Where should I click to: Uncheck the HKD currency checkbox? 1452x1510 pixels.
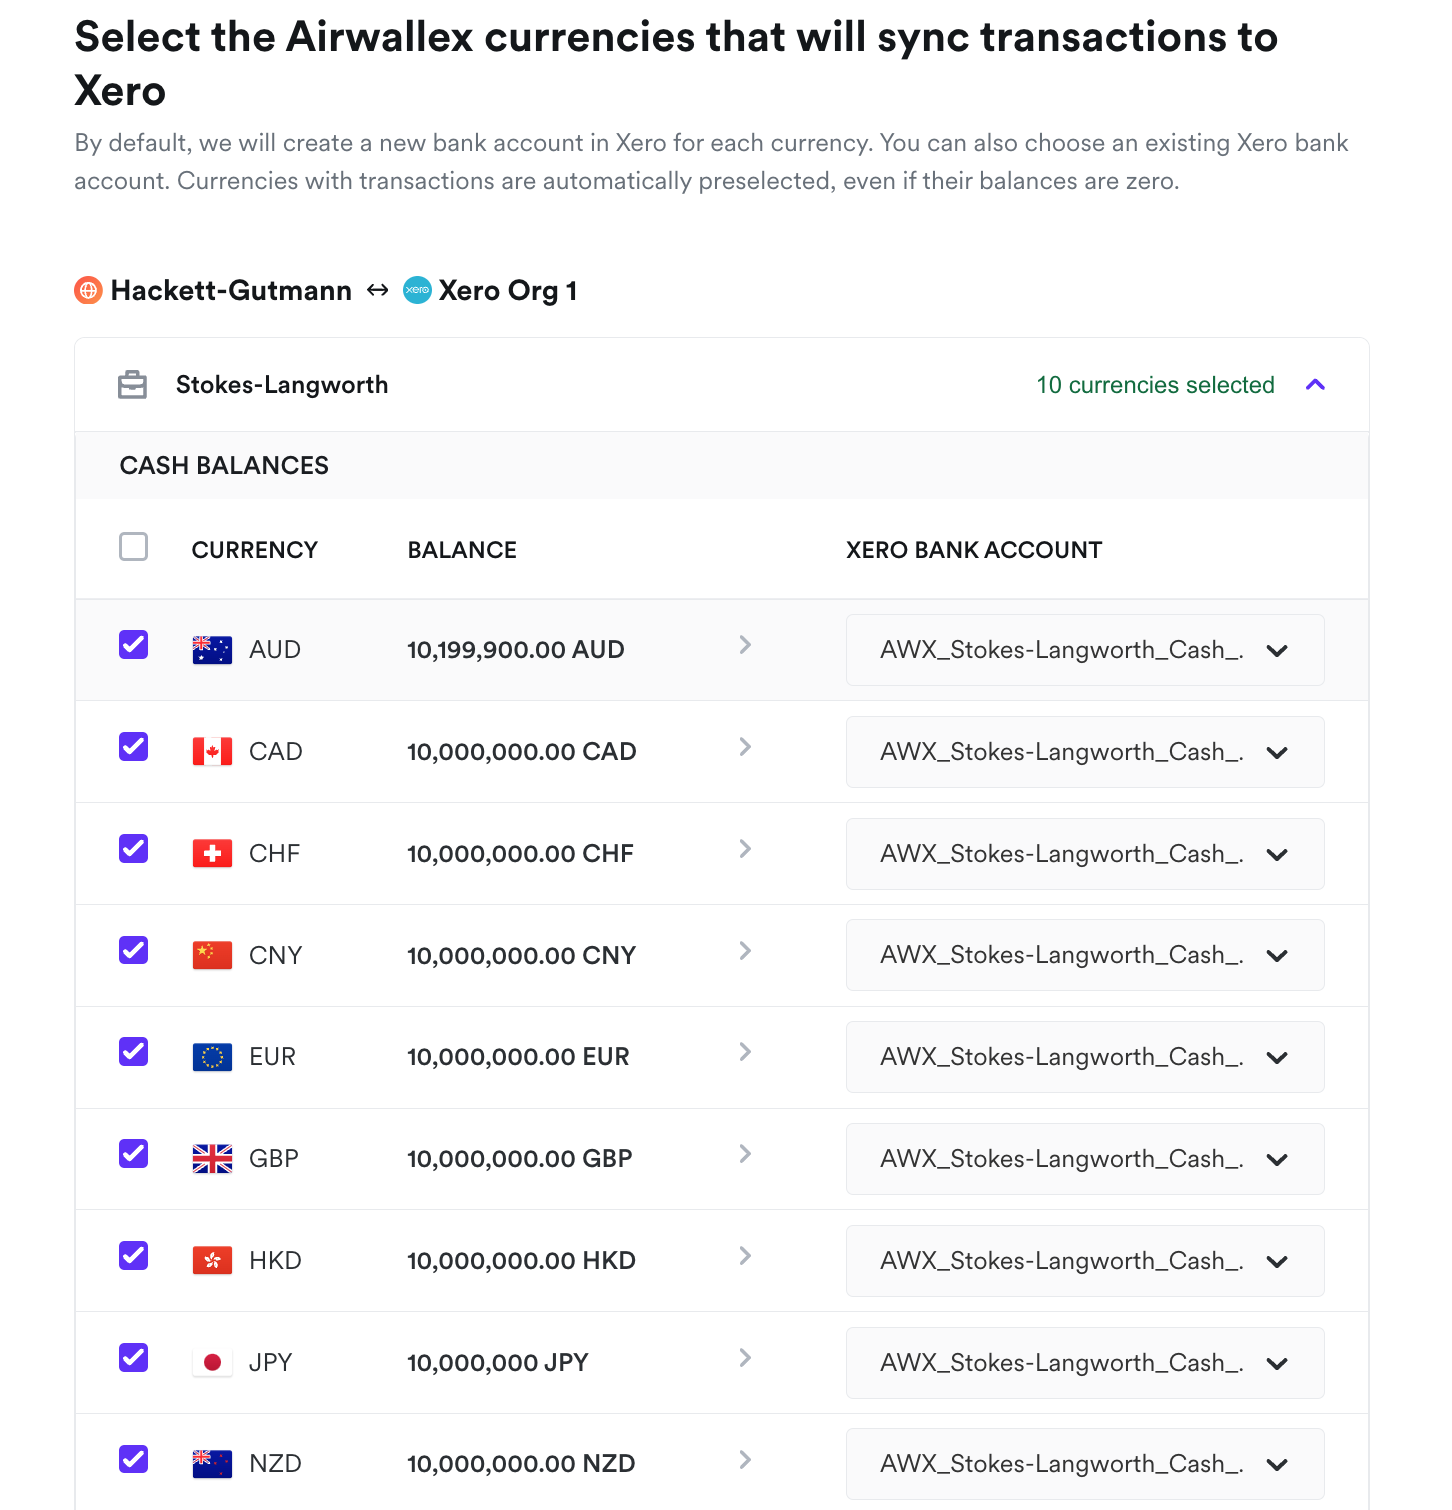pyautogui.click(x=133, y=1255)
